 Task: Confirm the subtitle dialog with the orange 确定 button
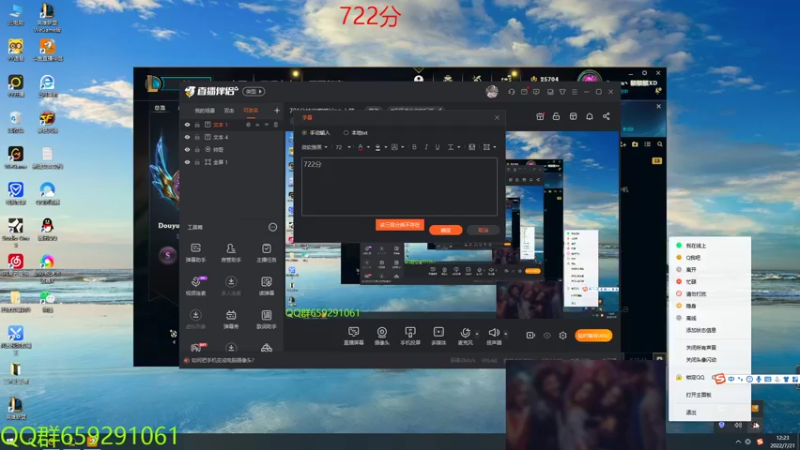(445, 230)
